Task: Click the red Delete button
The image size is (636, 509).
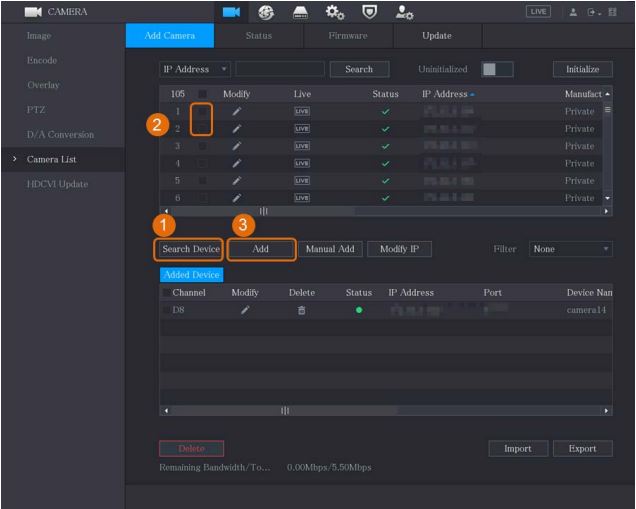Action: point(191,449)
